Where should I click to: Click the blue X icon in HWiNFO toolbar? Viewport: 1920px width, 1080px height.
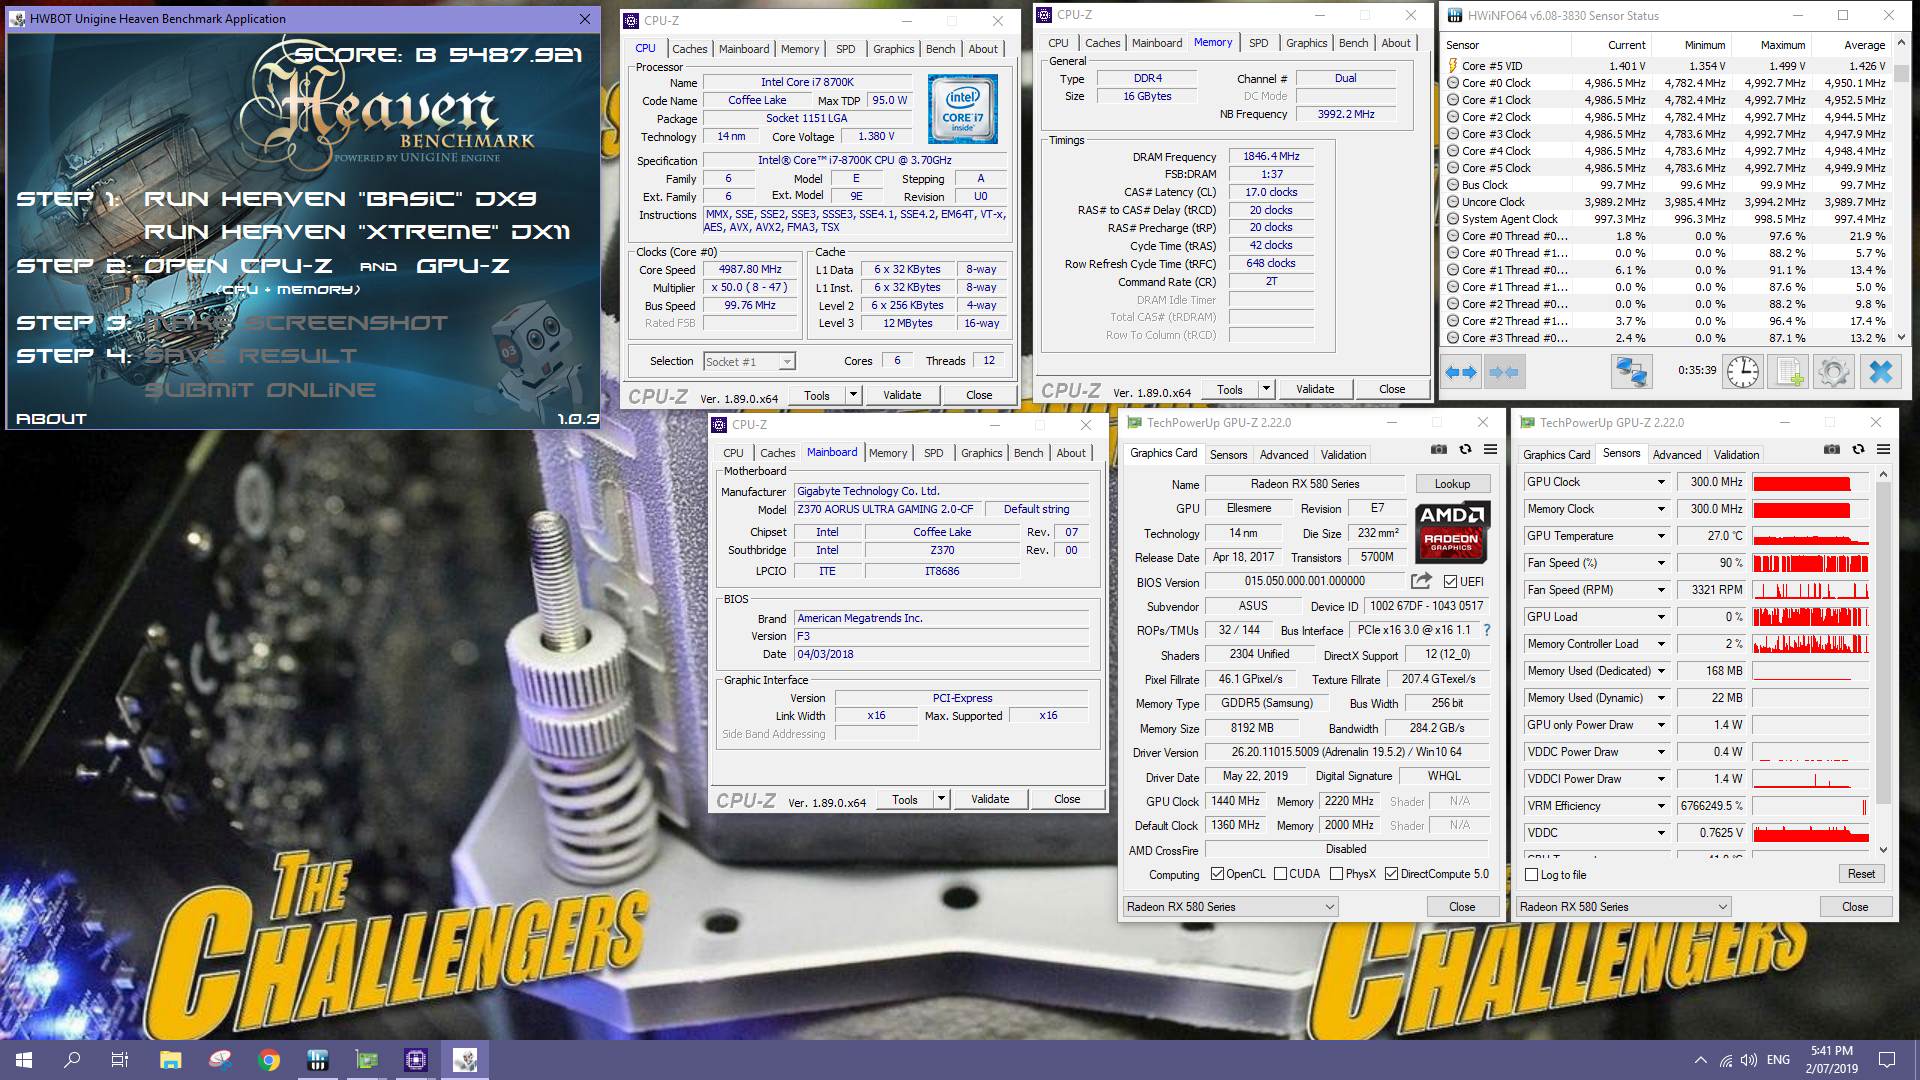pos(1881,372)
